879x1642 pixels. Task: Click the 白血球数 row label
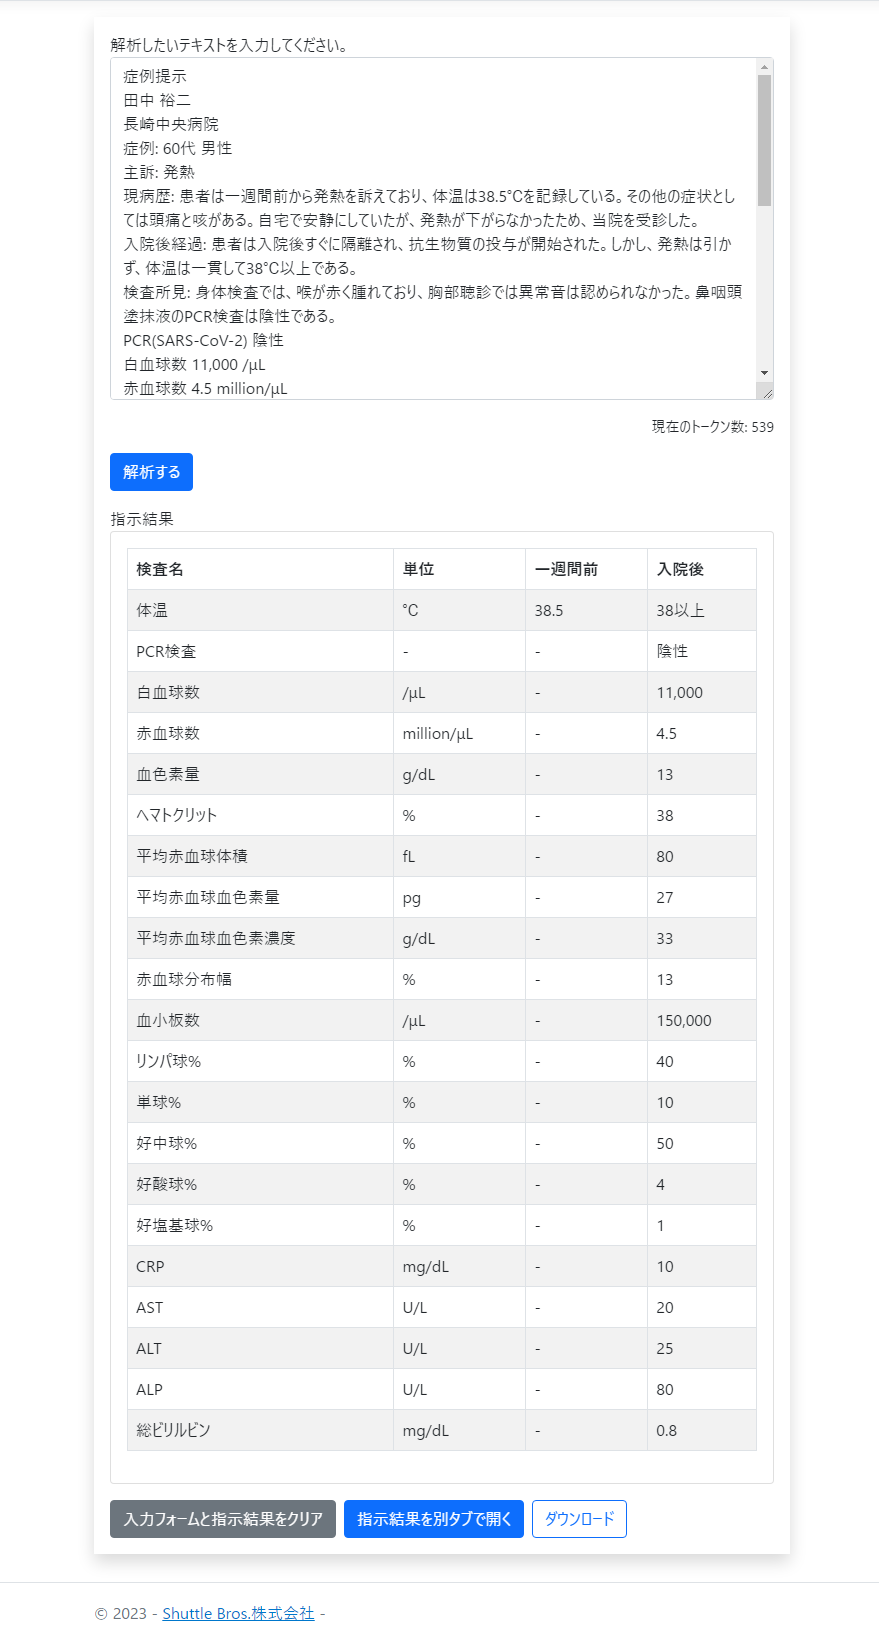click(260, 692)
